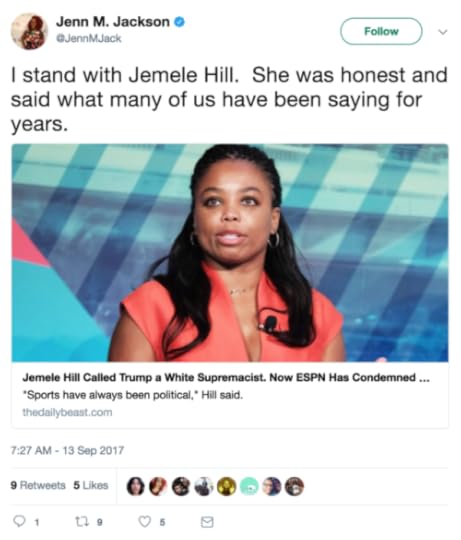
Task: Click the reply speech bubble icon
Action: point(19,521)
